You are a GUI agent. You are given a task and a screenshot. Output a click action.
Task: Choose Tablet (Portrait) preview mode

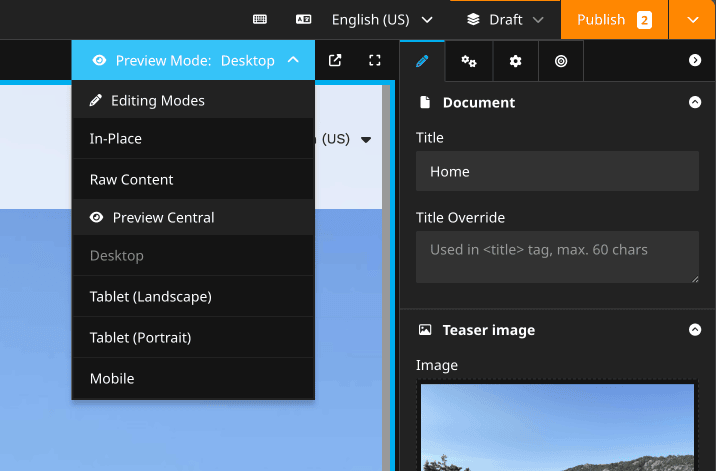click(193, 337)
